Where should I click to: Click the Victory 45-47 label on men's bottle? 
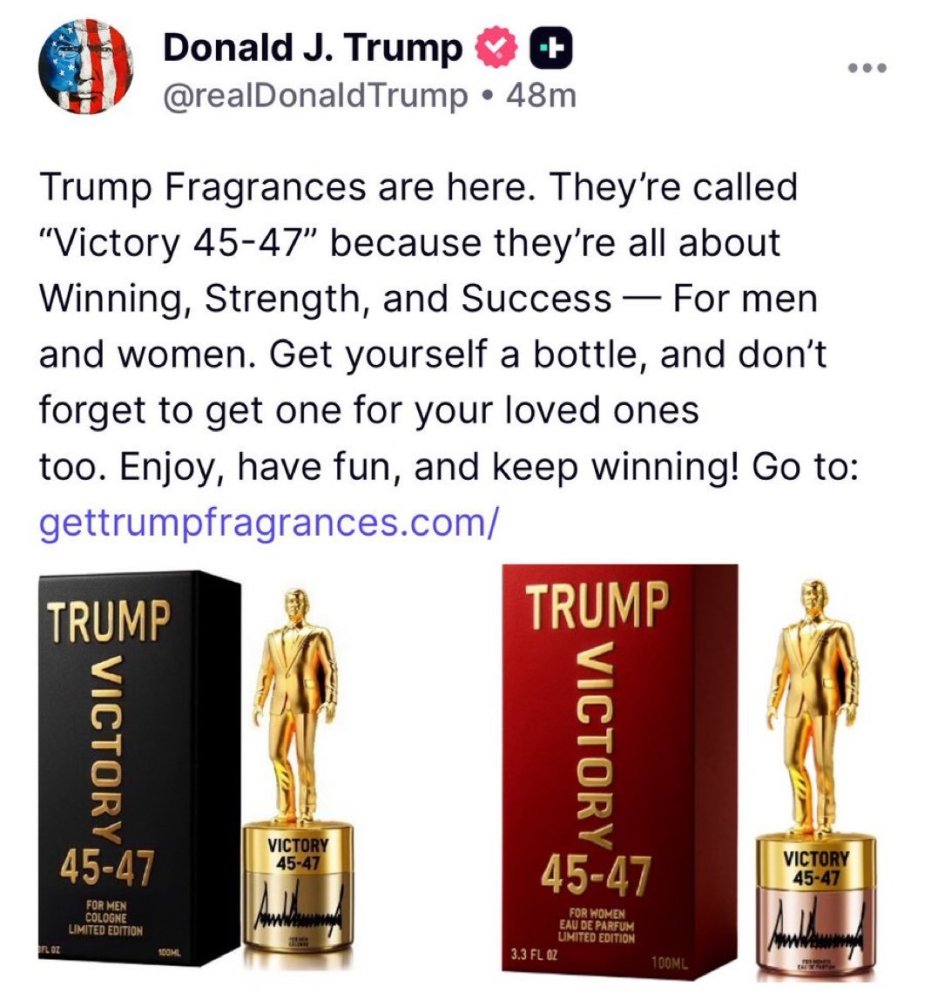pos(298,855)
